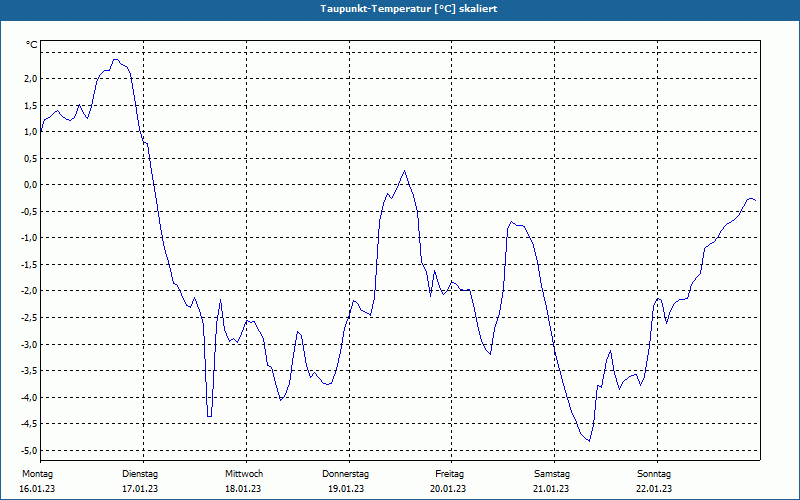Viewport: 800px width, 500px height.
Task: Select the date 18.01.23
Action: click(x=243, y=489)
